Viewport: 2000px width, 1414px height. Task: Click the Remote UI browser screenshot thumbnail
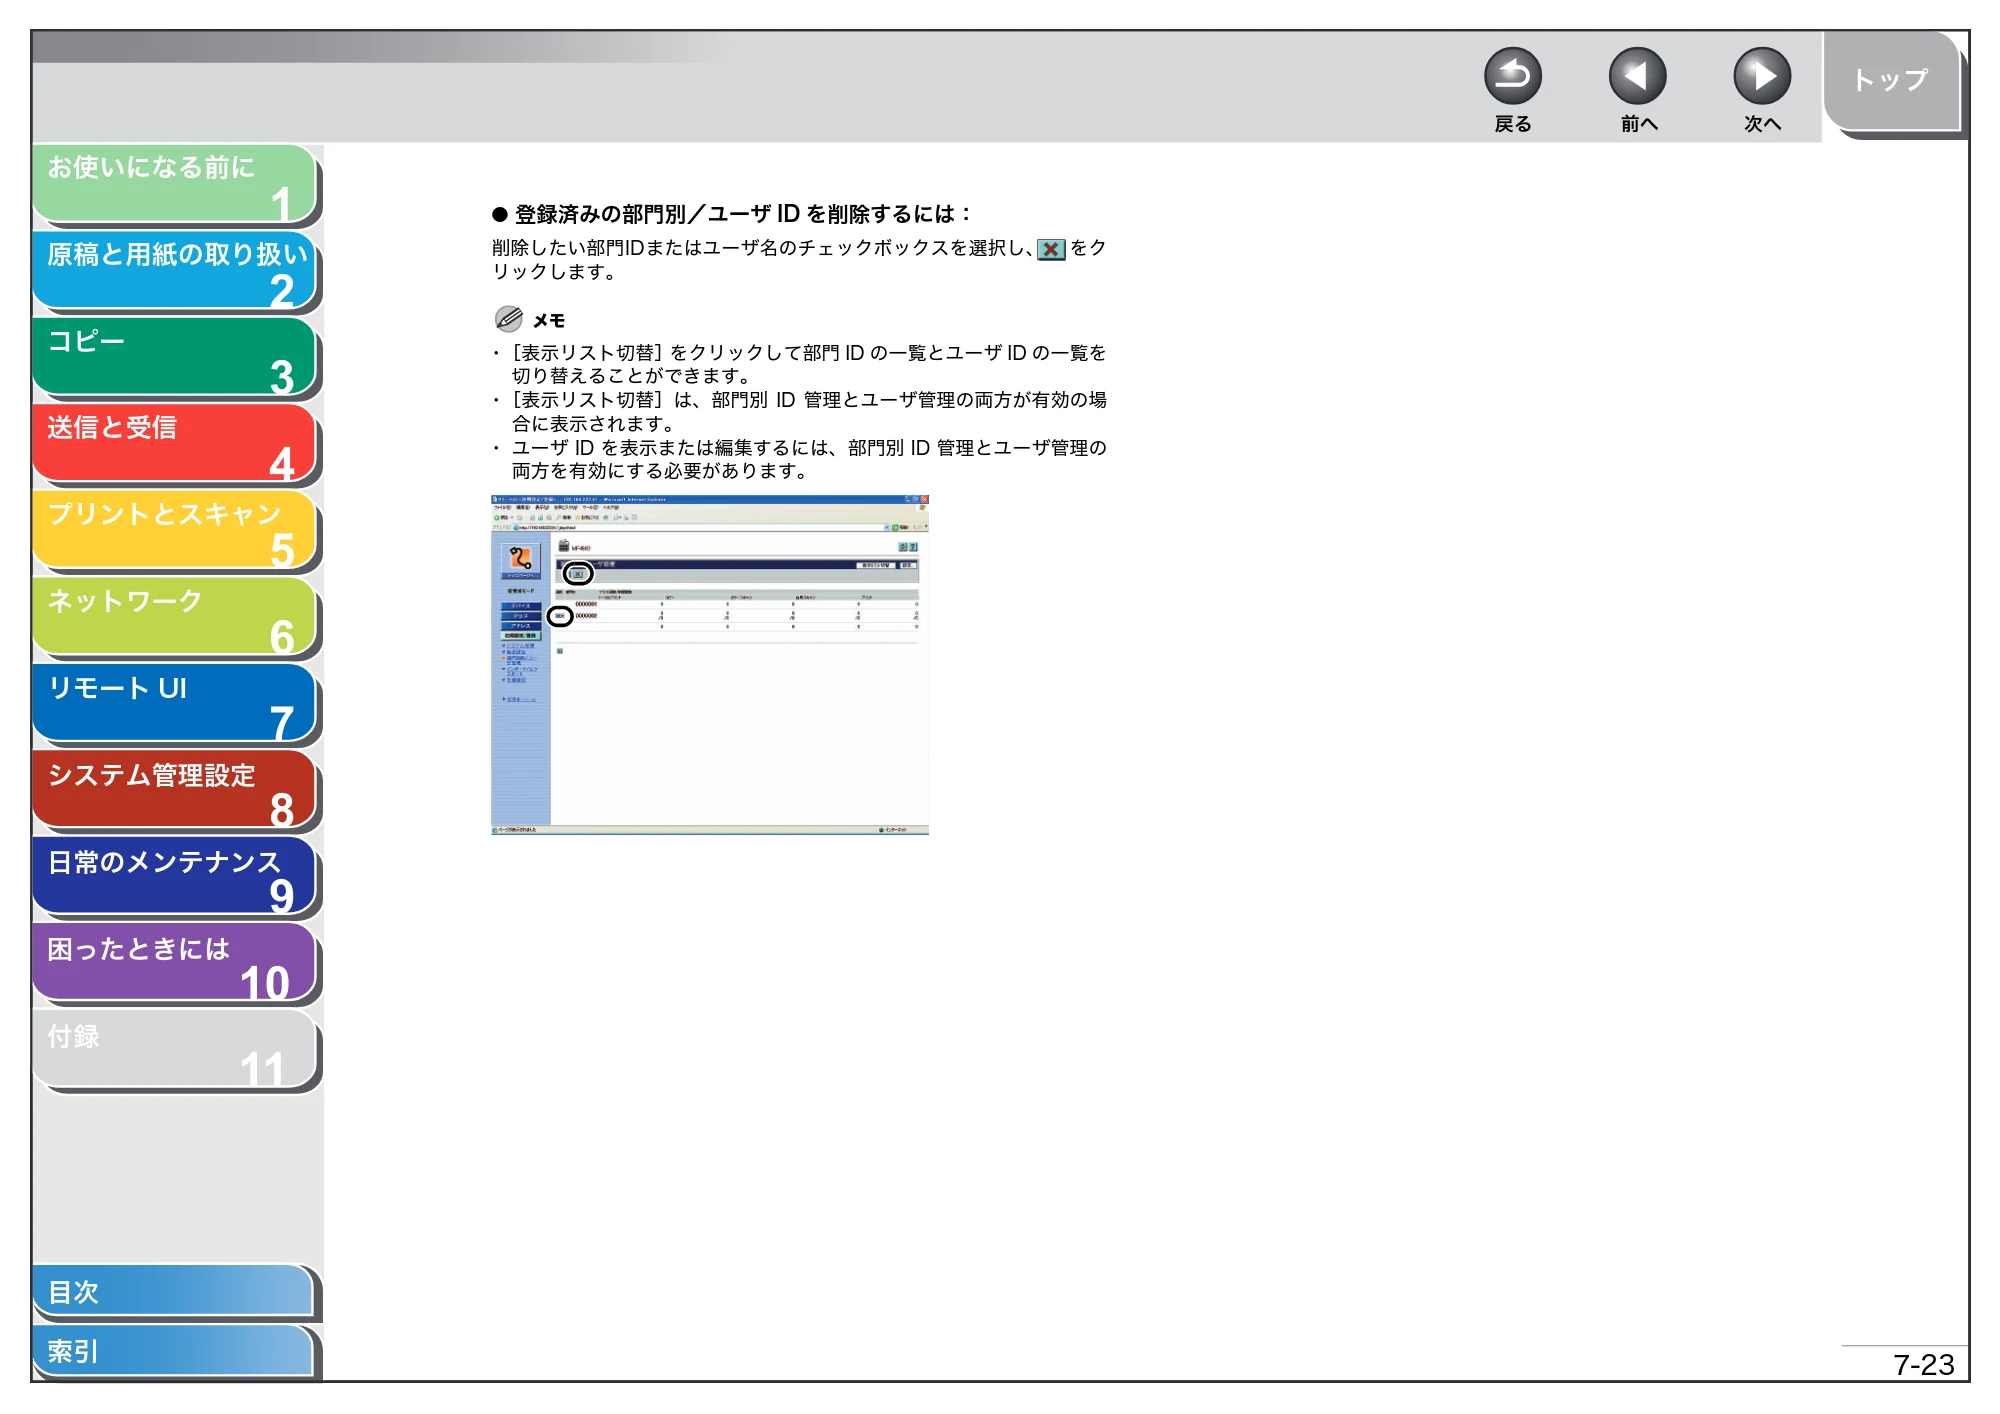pyautogui.click(x=710, y=665)
